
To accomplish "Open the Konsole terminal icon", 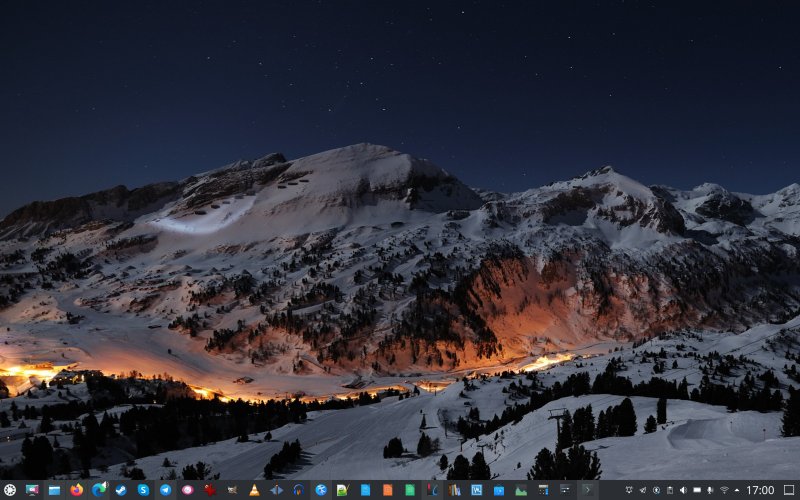I will pyautogui.click(x=587, y=490).
